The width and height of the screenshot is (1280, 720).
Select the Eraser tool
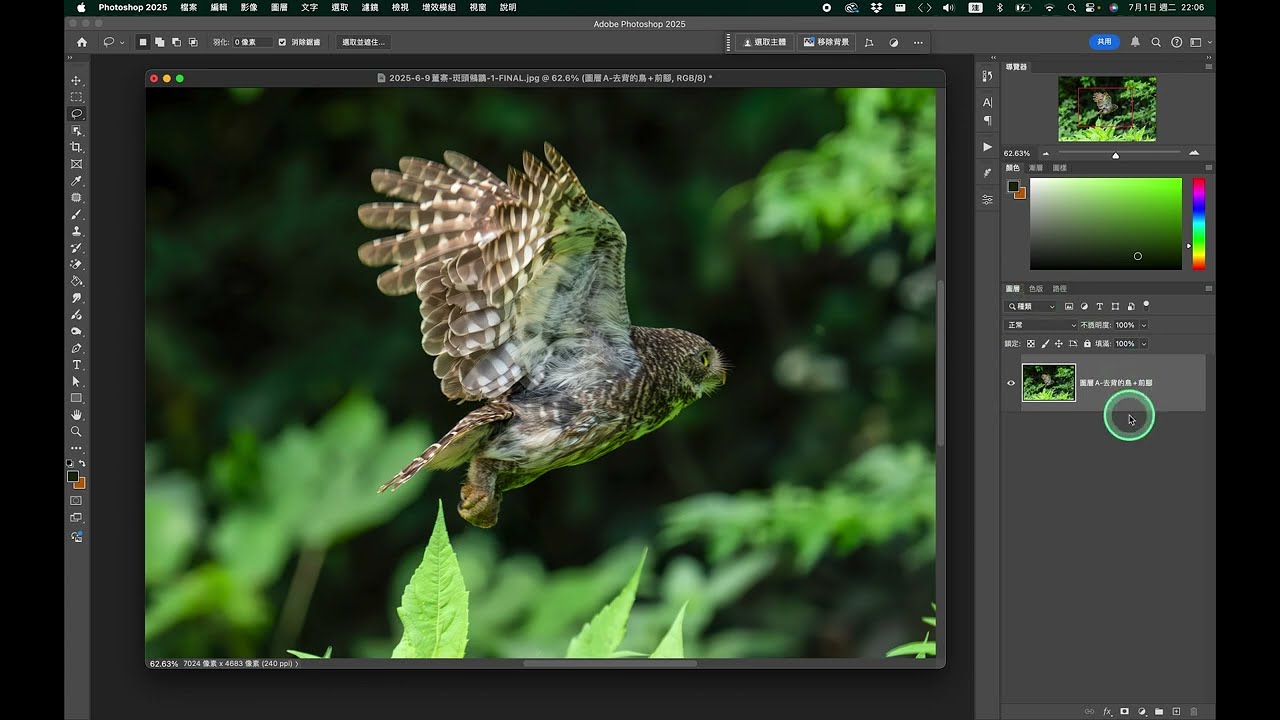76,264
